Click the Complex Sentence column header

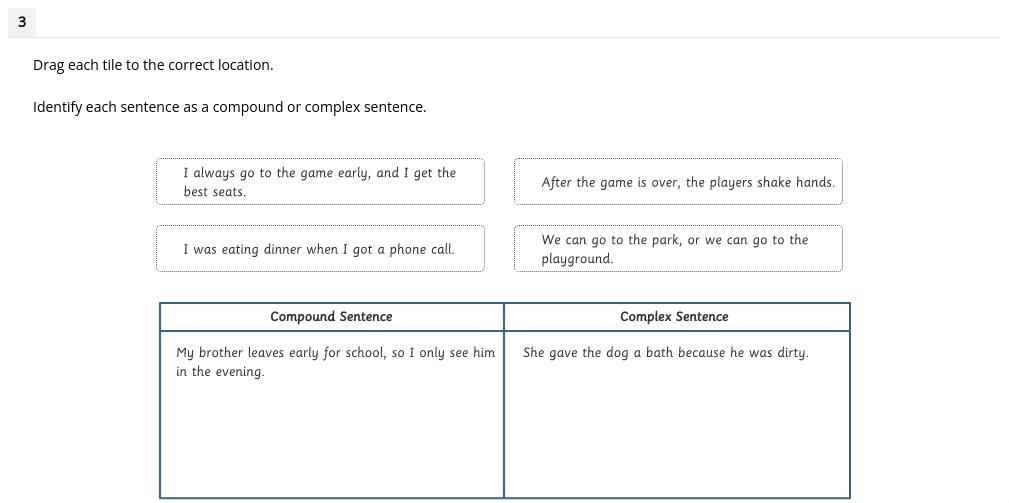pos(674,317)
